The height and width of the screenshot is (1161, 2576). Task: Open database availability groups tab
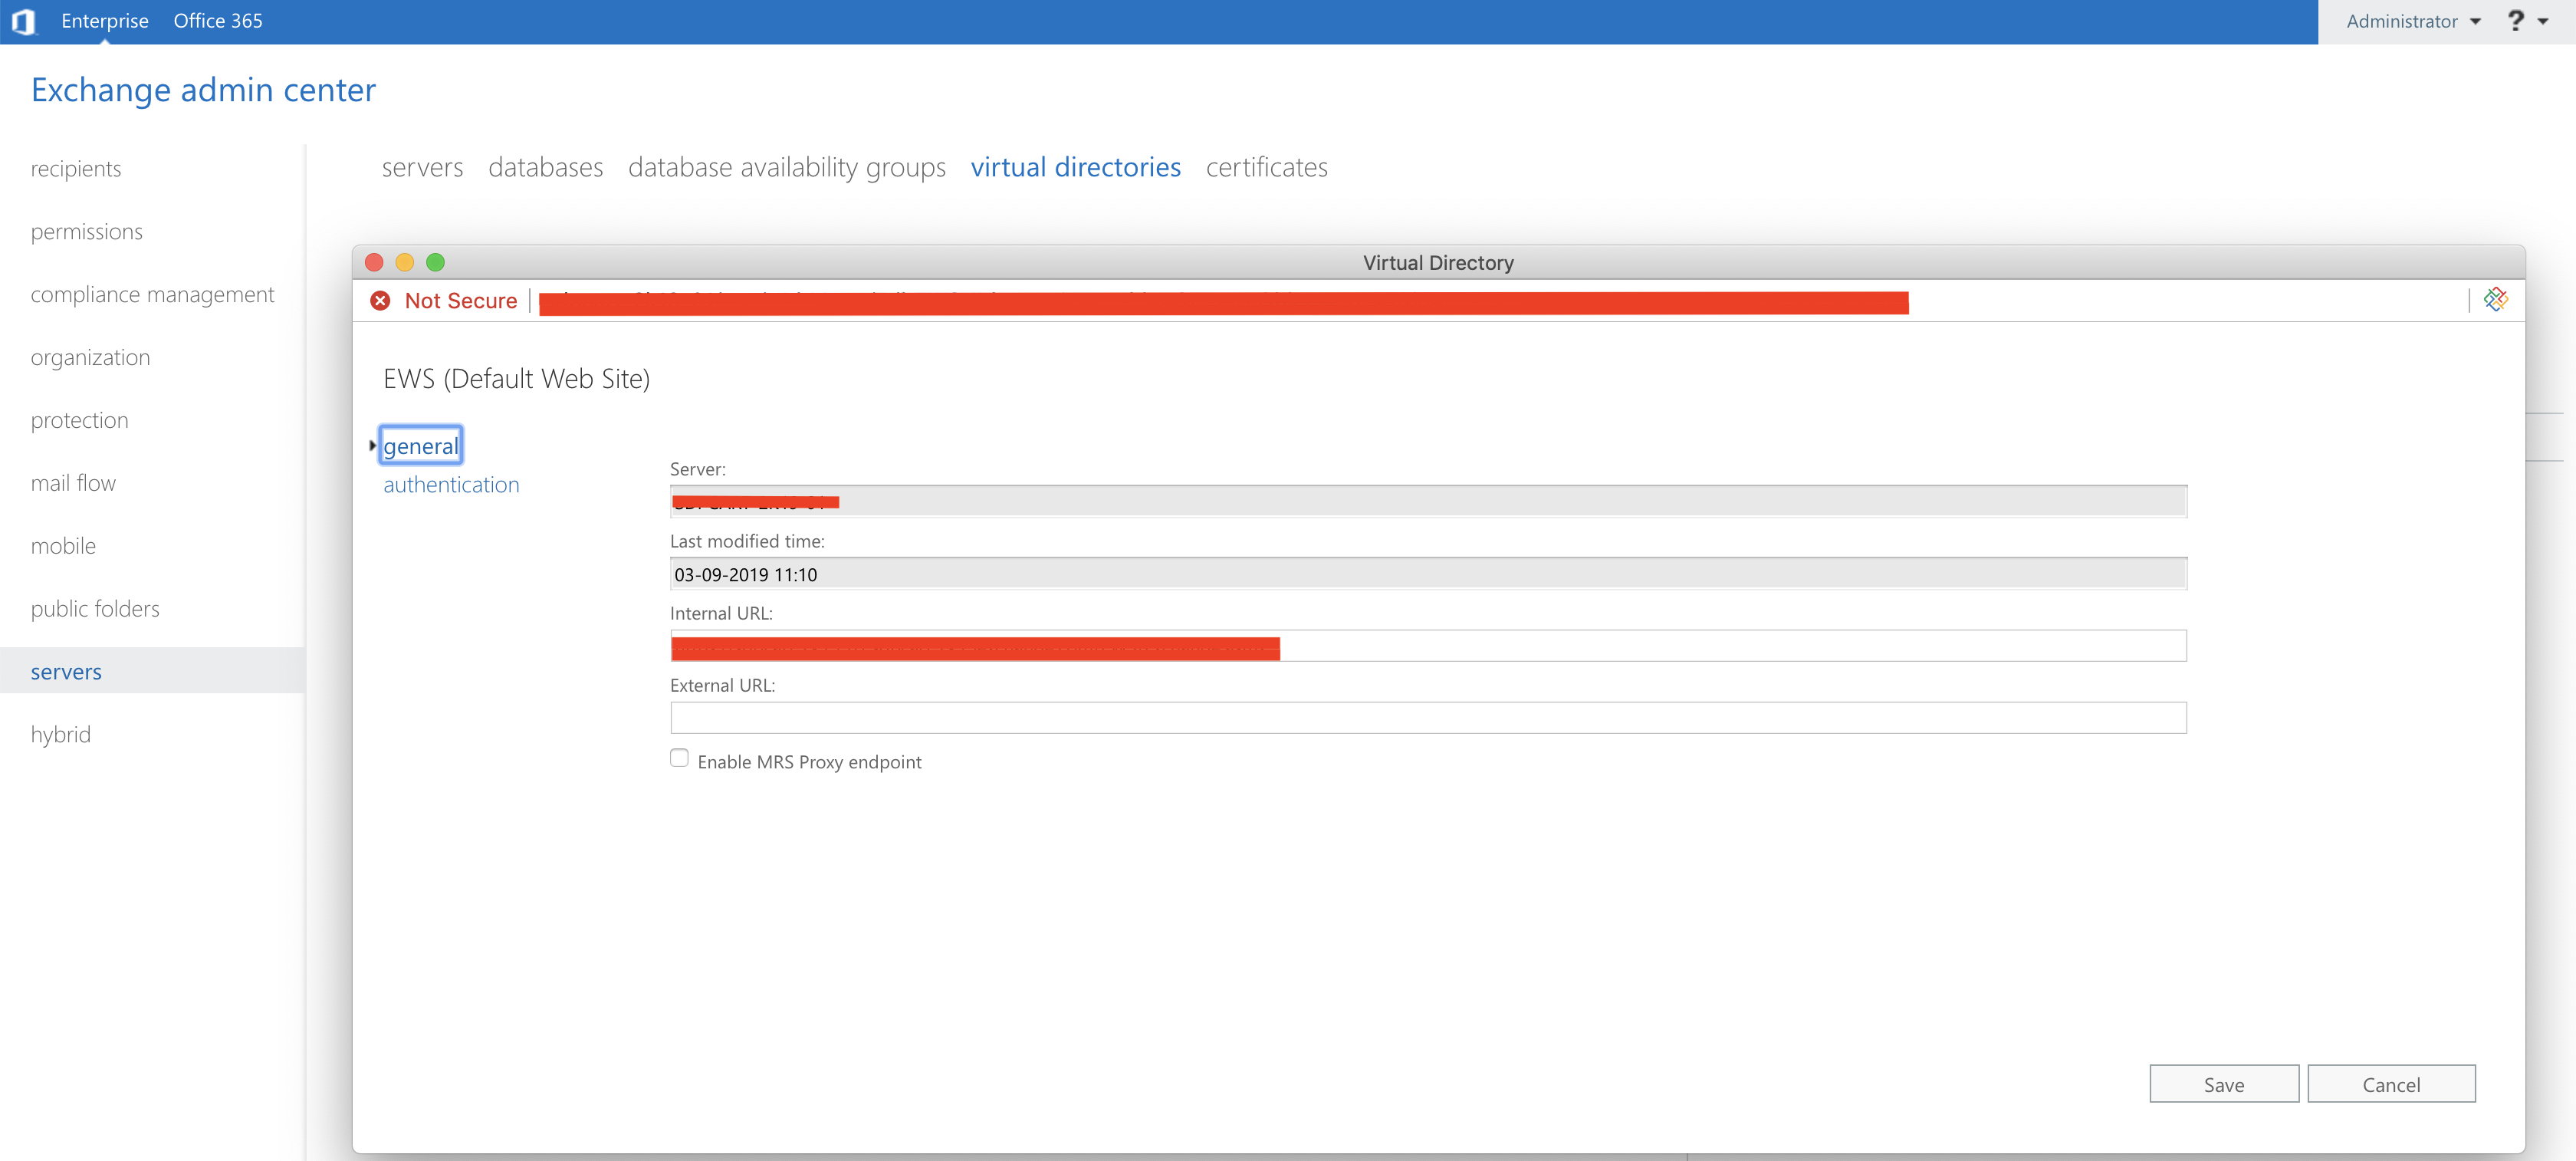pyautogui.click(x=786, y=167)
